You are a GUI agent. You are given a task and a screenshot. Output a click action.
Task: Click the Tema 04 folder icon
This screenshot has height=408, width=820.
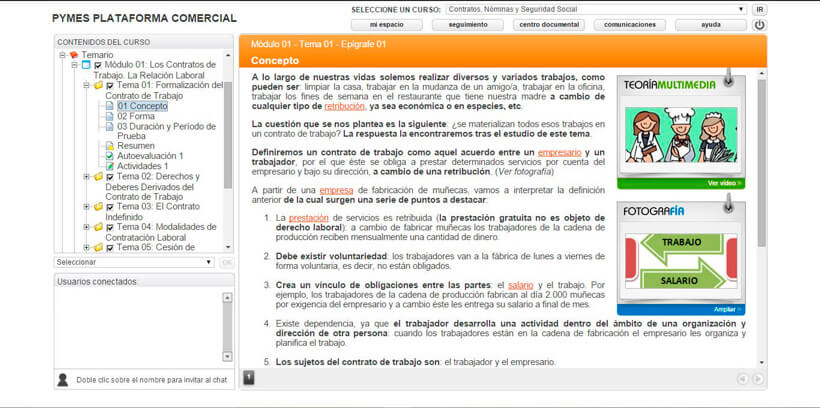tap(98, 227)
